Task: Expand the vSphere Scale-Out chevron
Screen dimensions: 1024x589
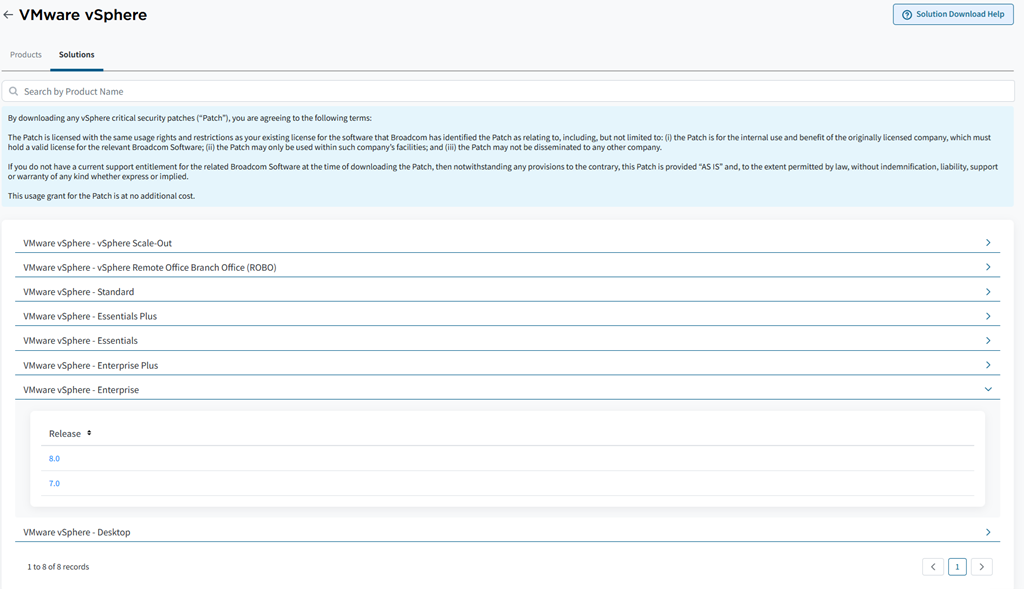Action: (x=988, y=242)
